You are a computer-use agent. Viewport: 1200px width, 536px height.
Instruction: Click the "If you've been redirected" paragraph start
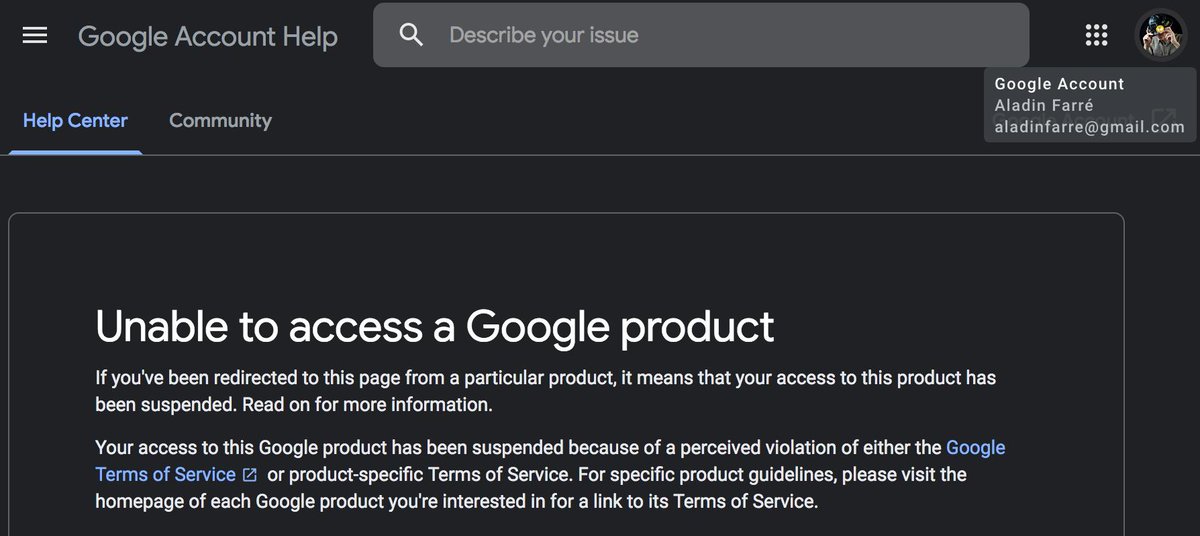(x=180, y=378)
